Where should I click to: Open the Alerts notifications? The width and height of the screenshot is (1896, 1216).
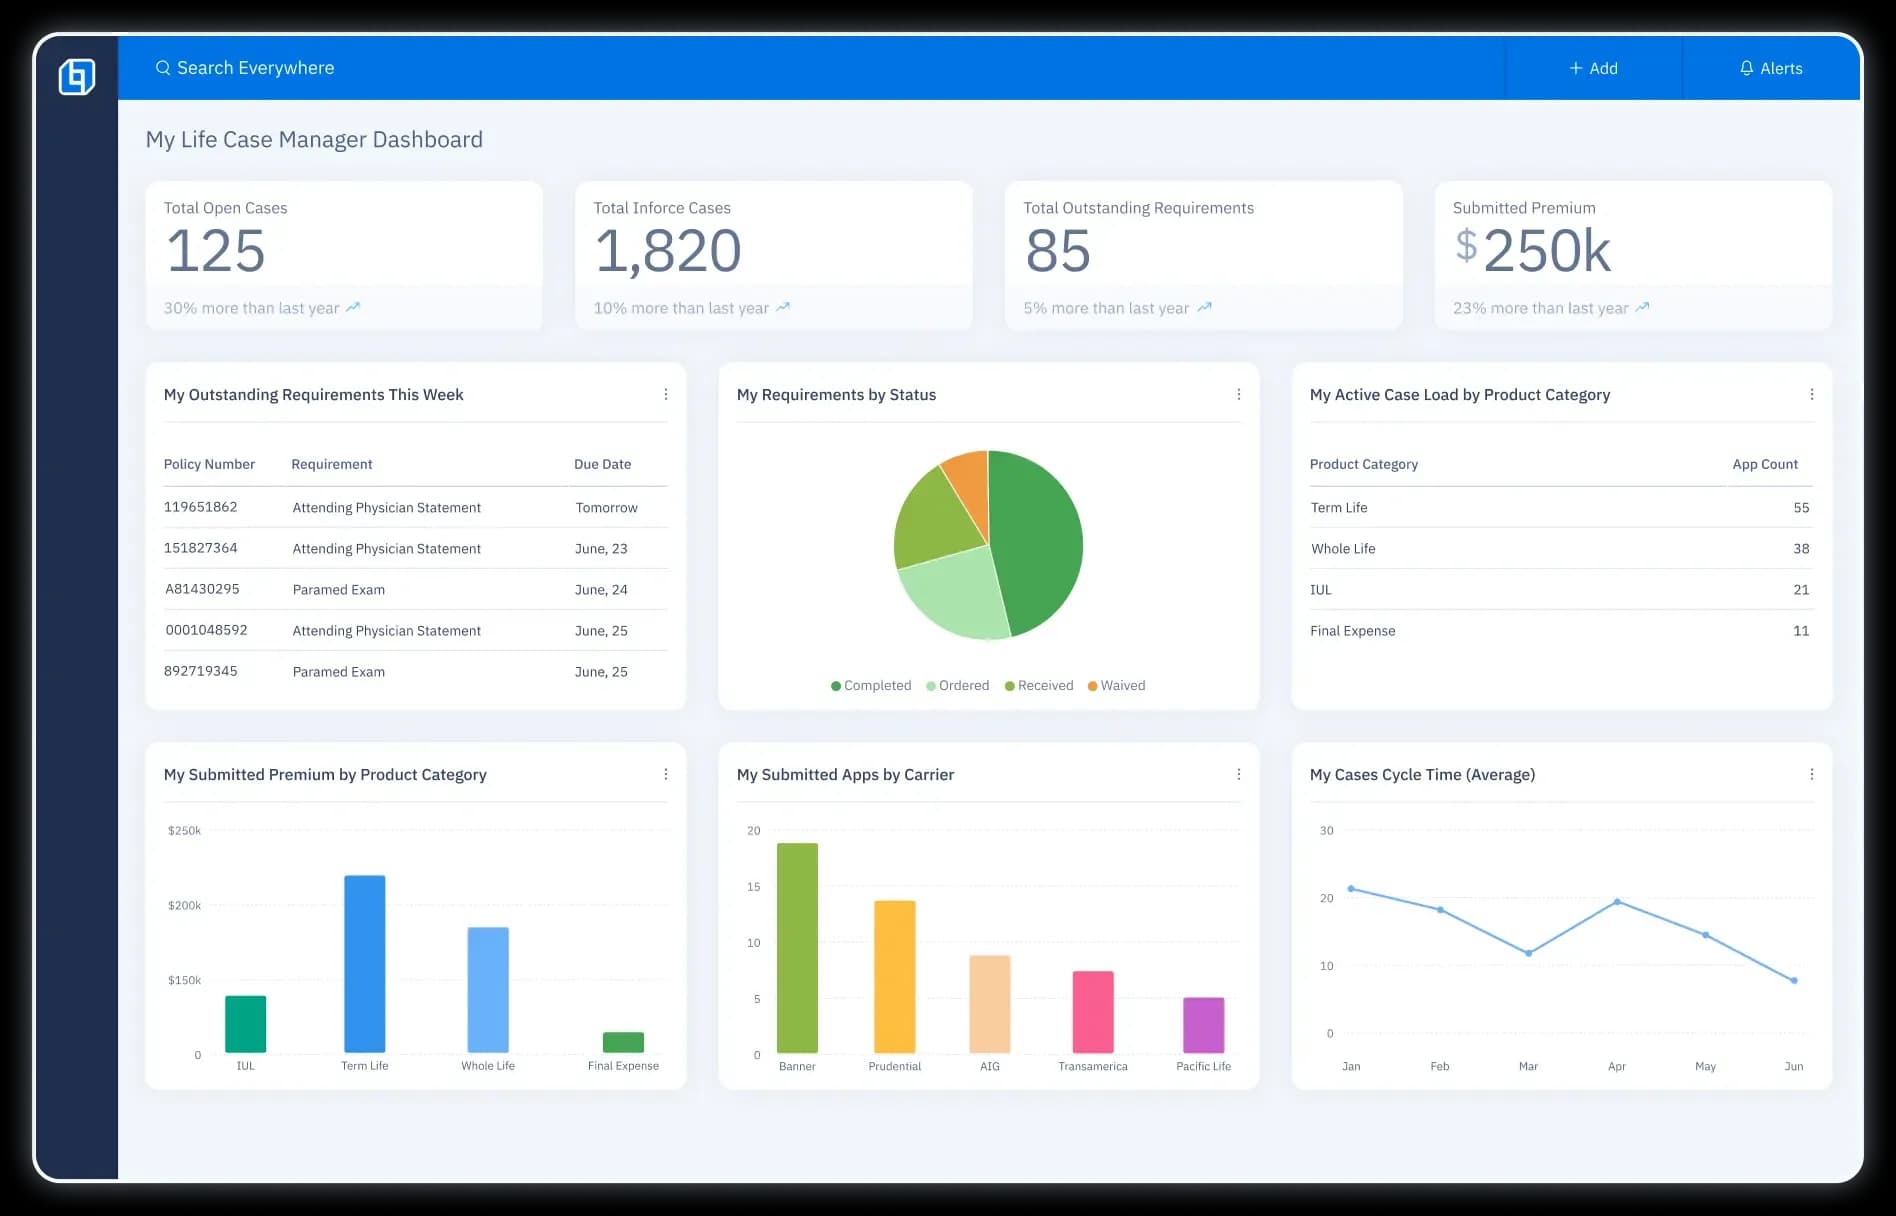tap(1771, 68)
